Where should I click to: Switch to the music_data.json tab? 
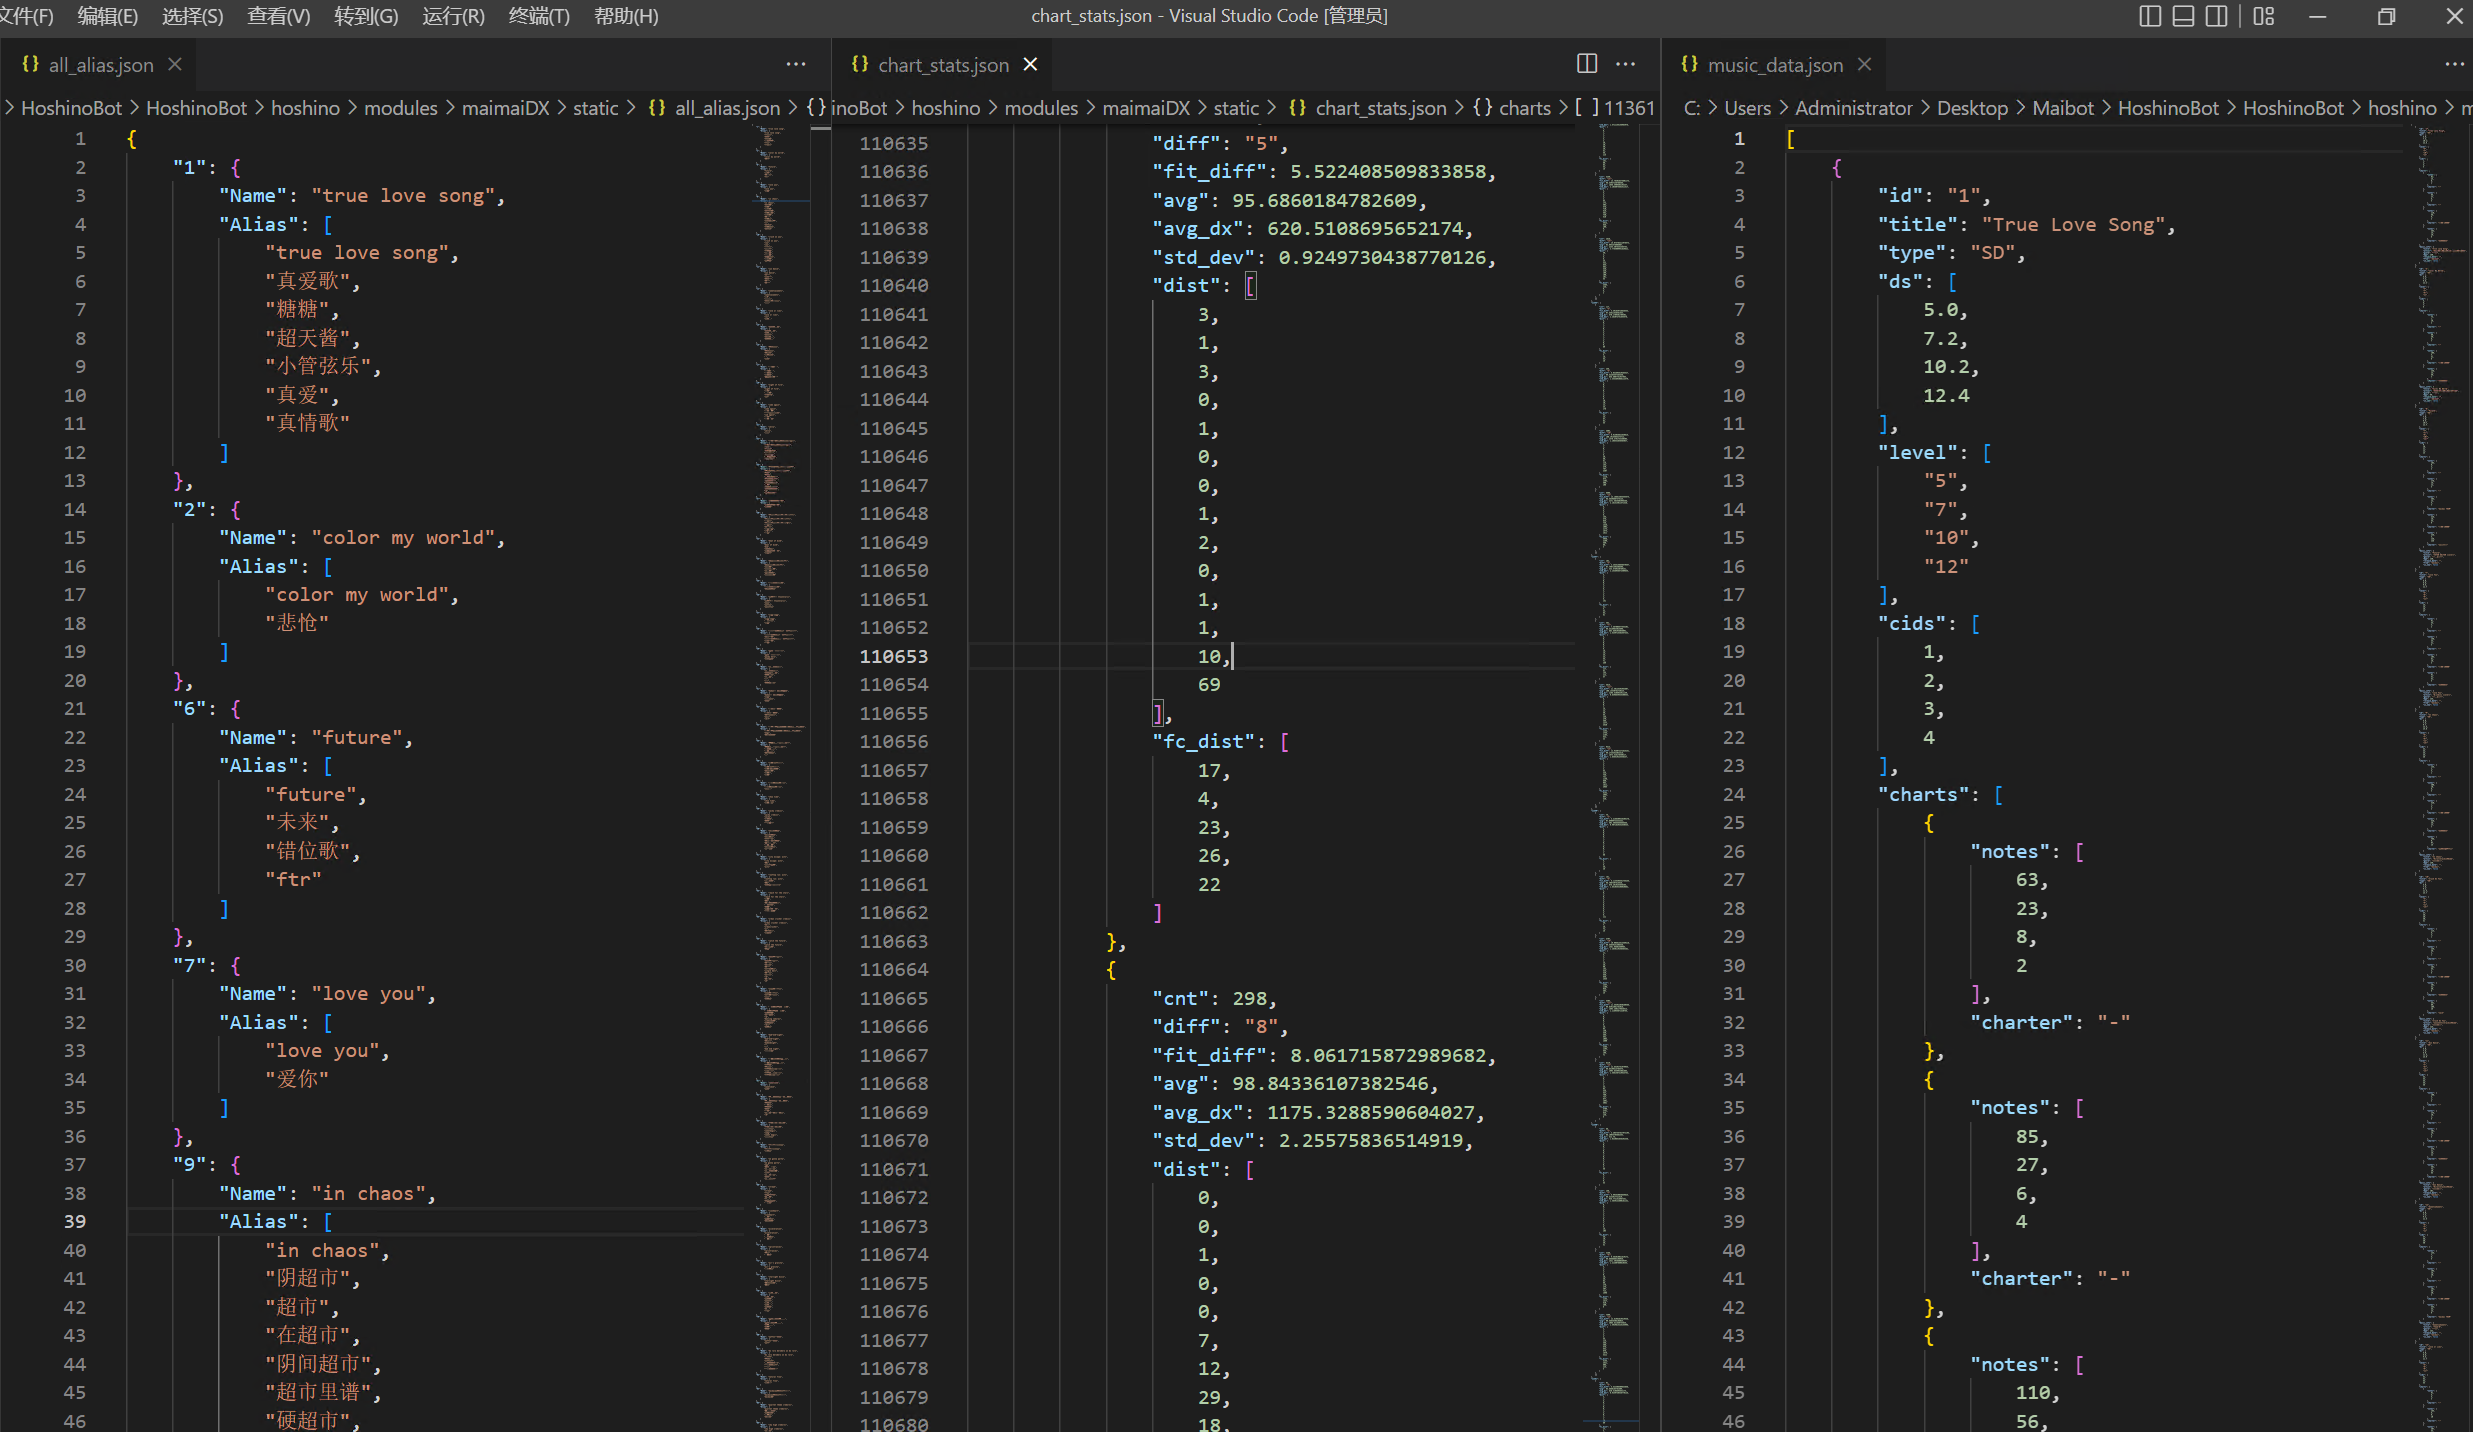click(x=1775, y=65)
